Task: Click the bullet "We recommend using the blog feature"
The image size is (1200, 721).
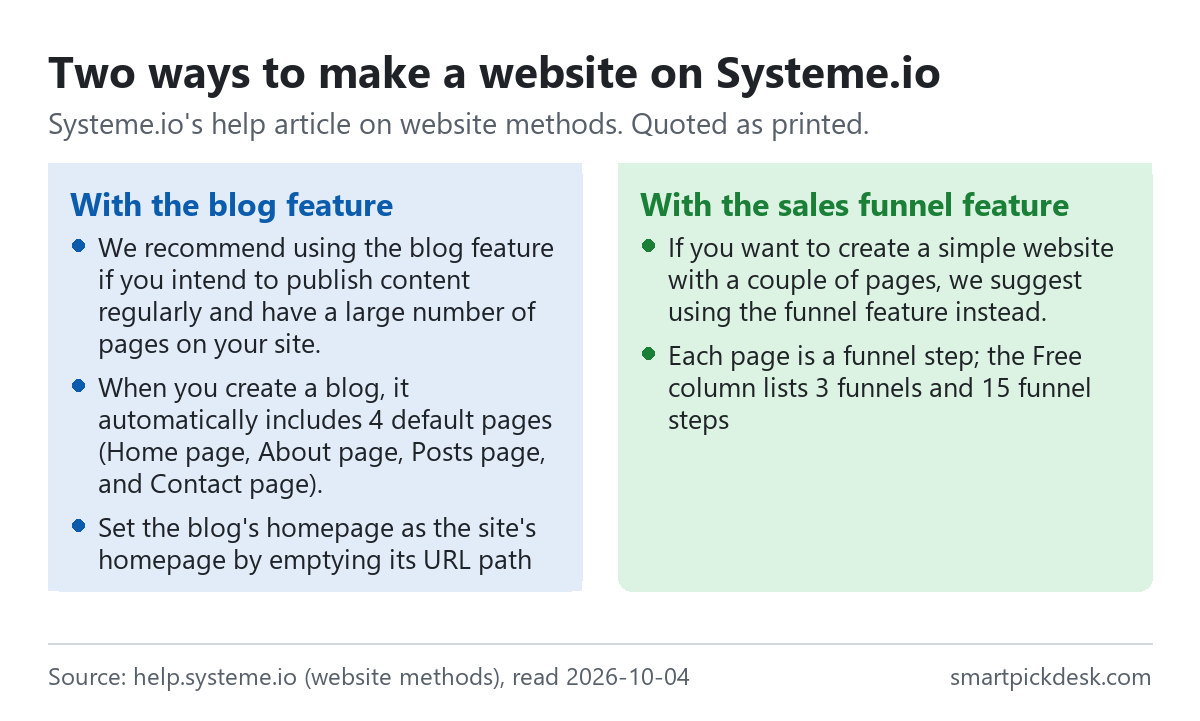Action: 313,297
